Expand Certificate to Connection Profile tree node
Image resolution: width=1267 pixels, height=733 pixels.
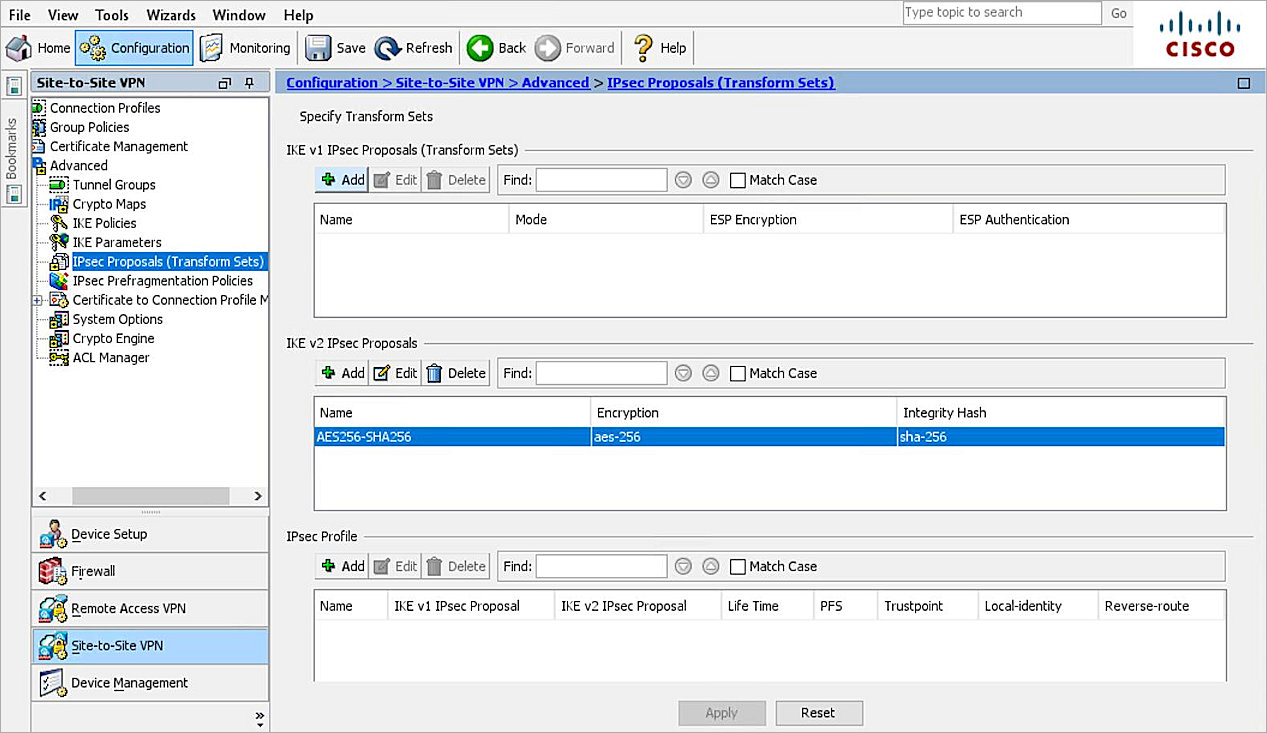38,300
